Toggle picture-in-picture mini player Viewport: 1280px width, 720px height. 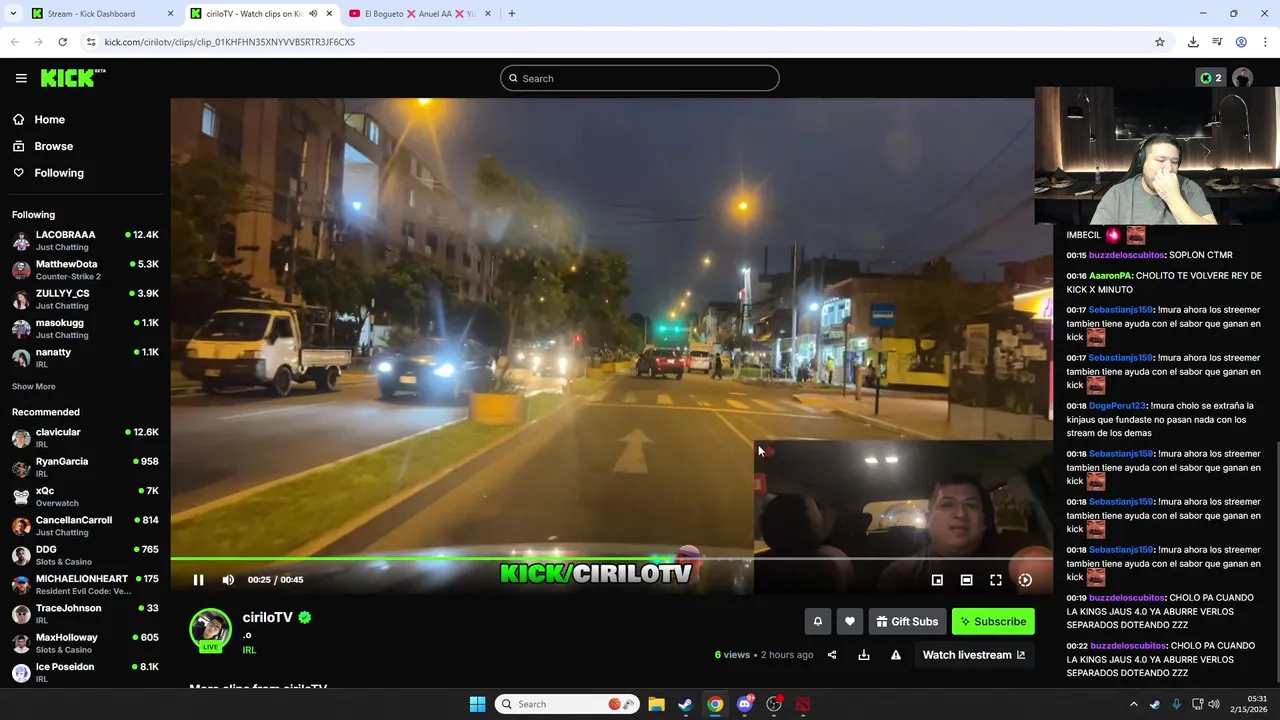[x=937, y=580]
